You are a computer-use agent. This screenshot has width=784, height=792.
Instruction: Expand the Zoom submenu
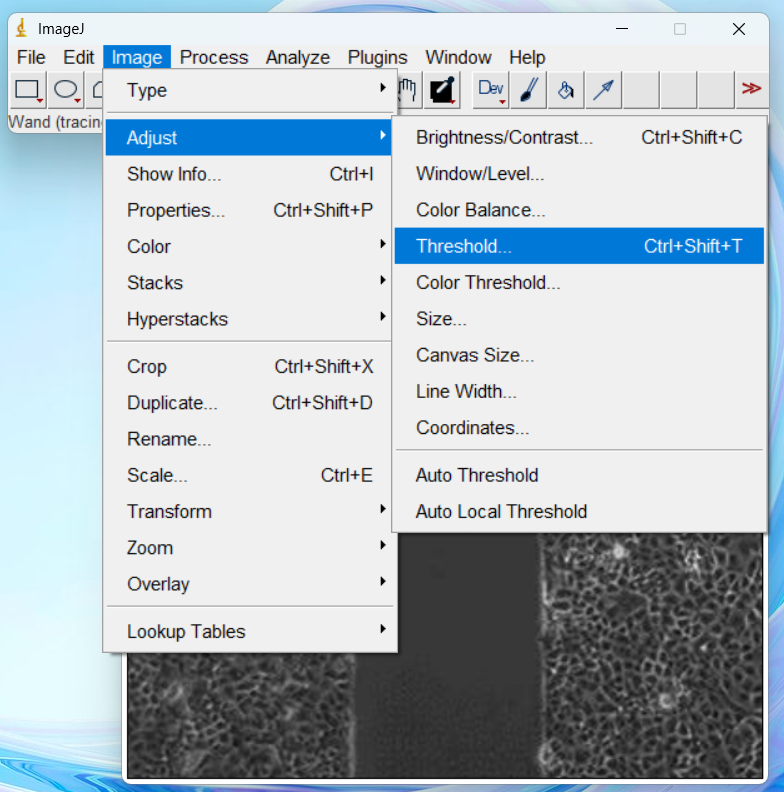click(x=249, y=548)
